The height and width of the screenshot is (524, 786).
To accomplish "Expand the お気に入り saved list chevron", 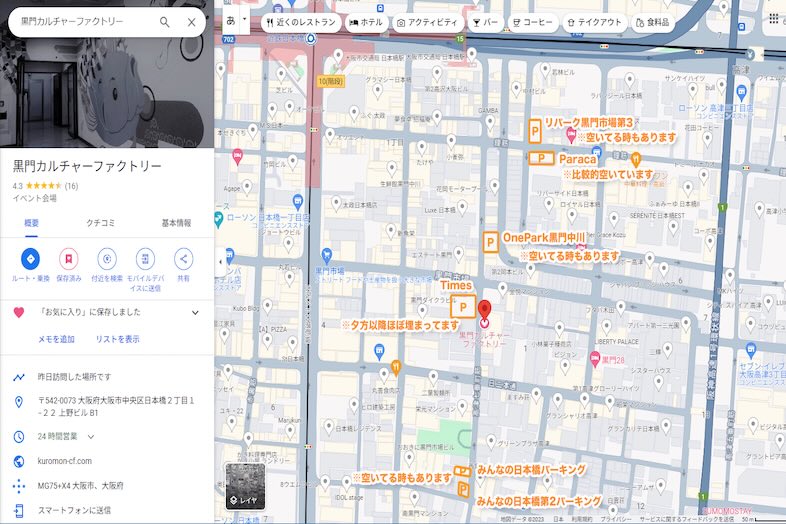I will (195, 313).
